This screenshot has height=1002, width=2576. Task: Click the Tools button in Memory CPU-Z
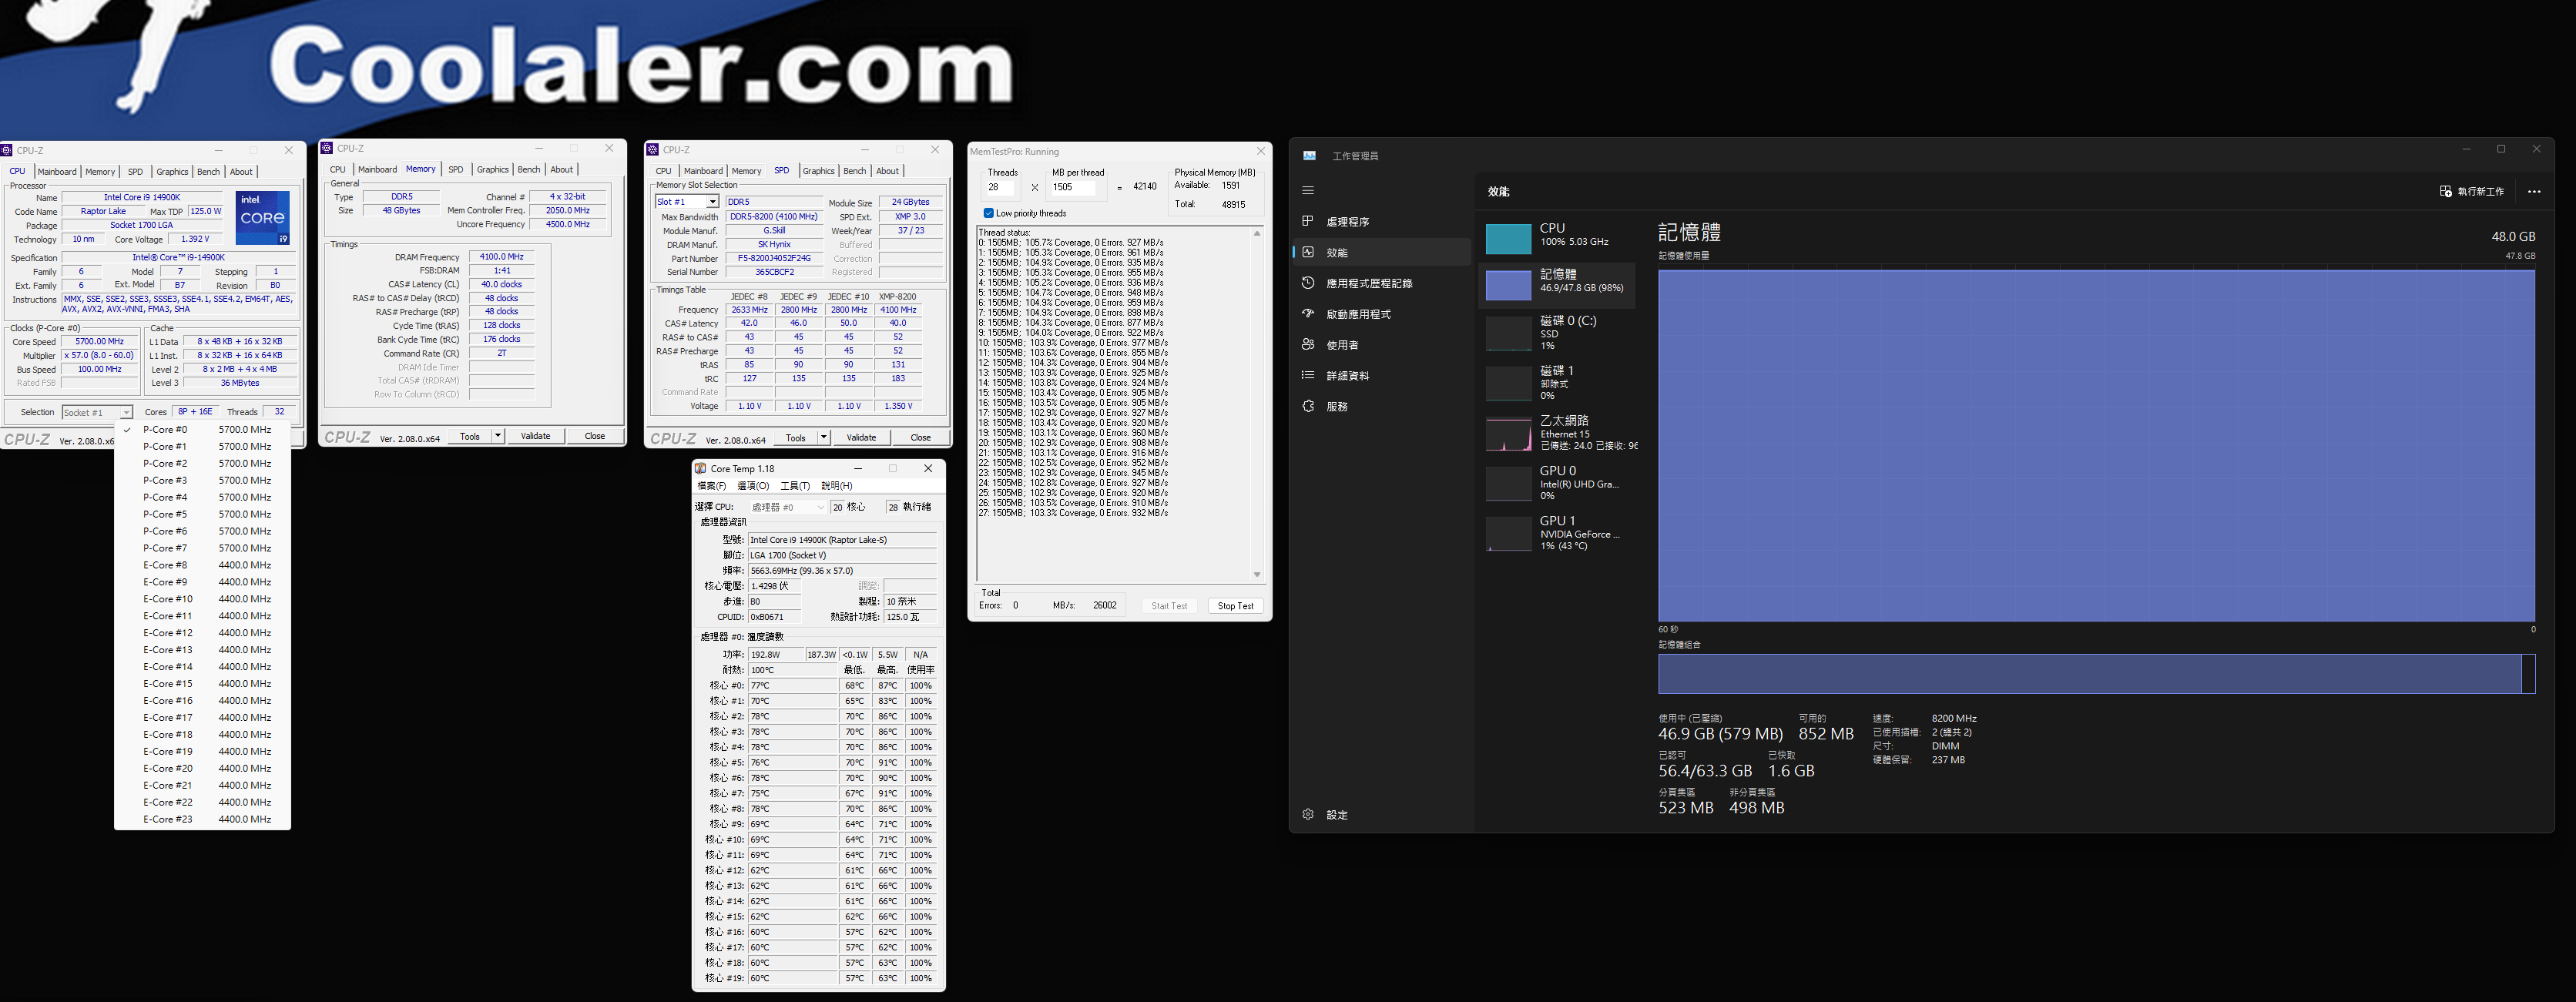469,436
